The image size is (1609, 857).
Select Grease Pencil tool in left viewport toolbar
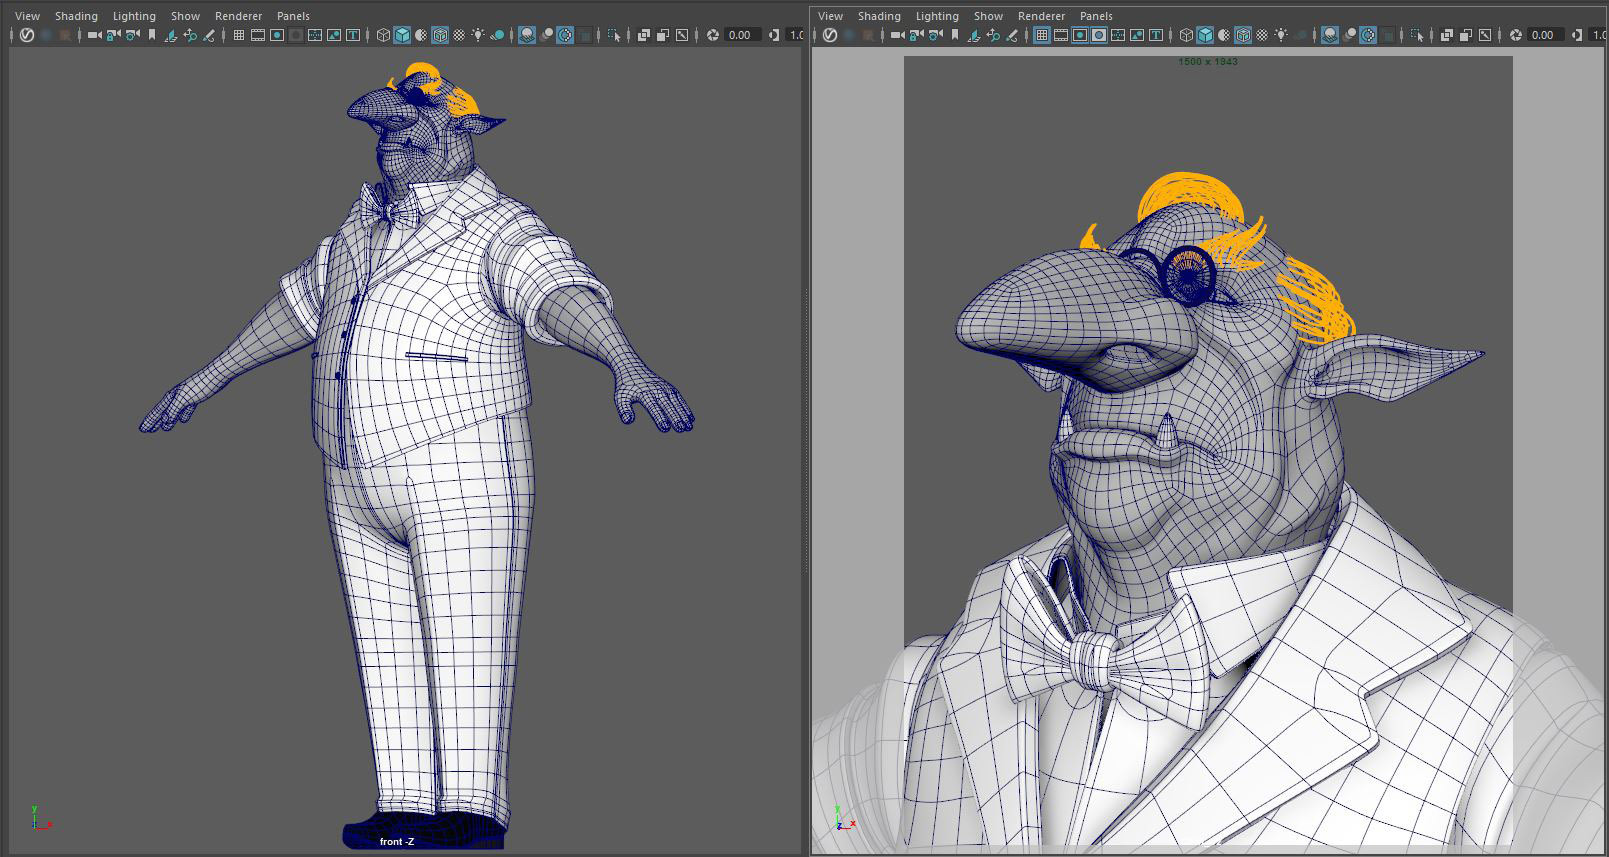(x=209, y=35)
